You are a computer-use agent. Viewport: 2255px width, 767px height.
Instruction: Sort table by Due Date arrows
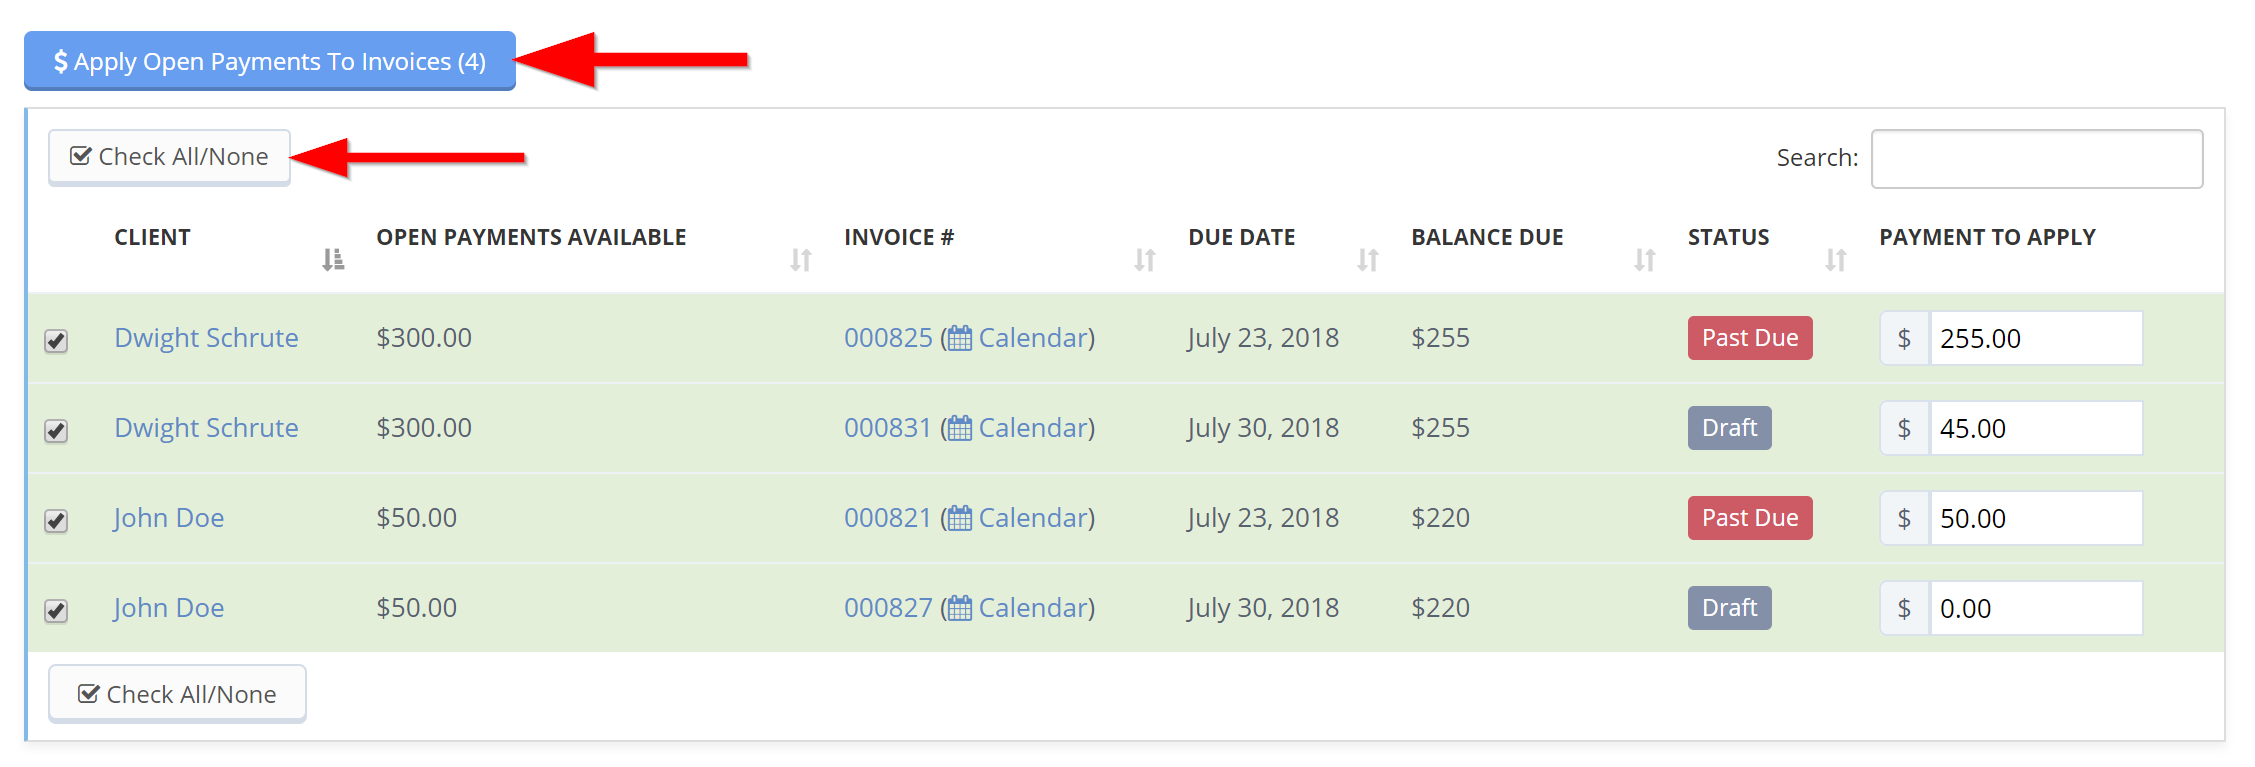tap(1368, 260)
